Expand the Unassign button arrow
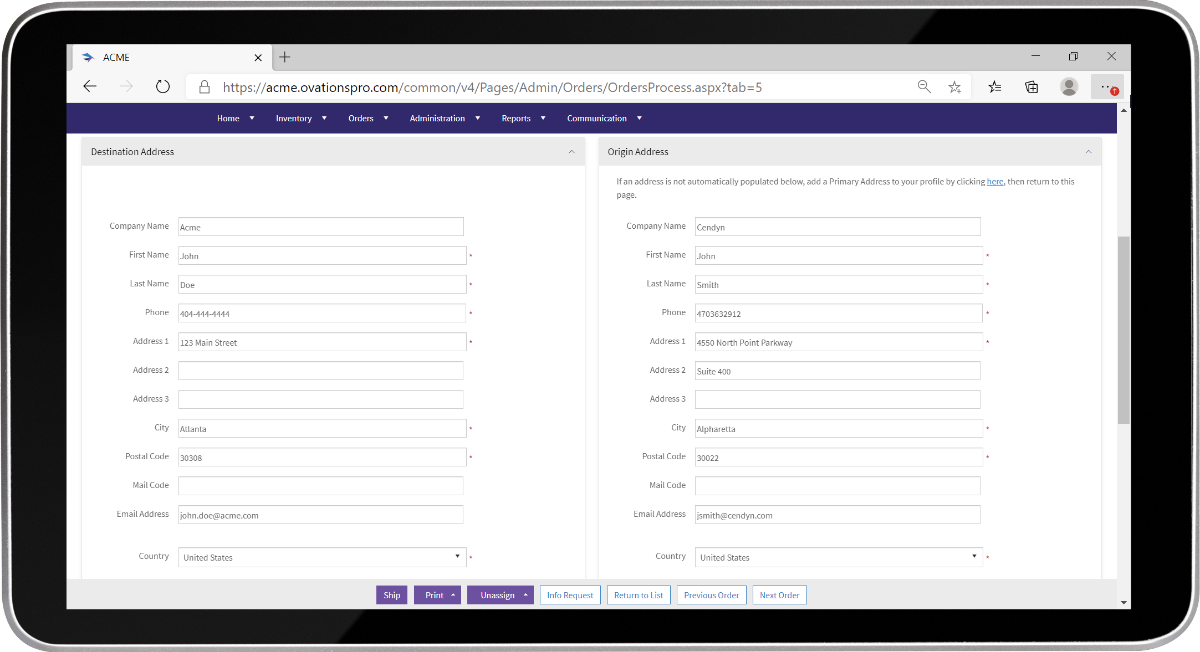Viewport: 1200px width, 652px height. [x=527, y=595]
